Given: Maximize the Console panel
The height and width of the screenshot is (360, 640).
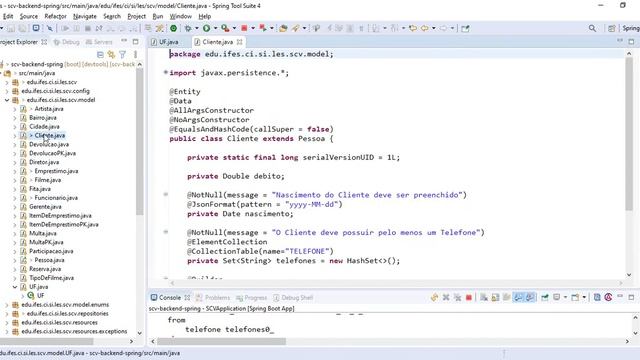Looking at the screenshot, I should [631, 298].
